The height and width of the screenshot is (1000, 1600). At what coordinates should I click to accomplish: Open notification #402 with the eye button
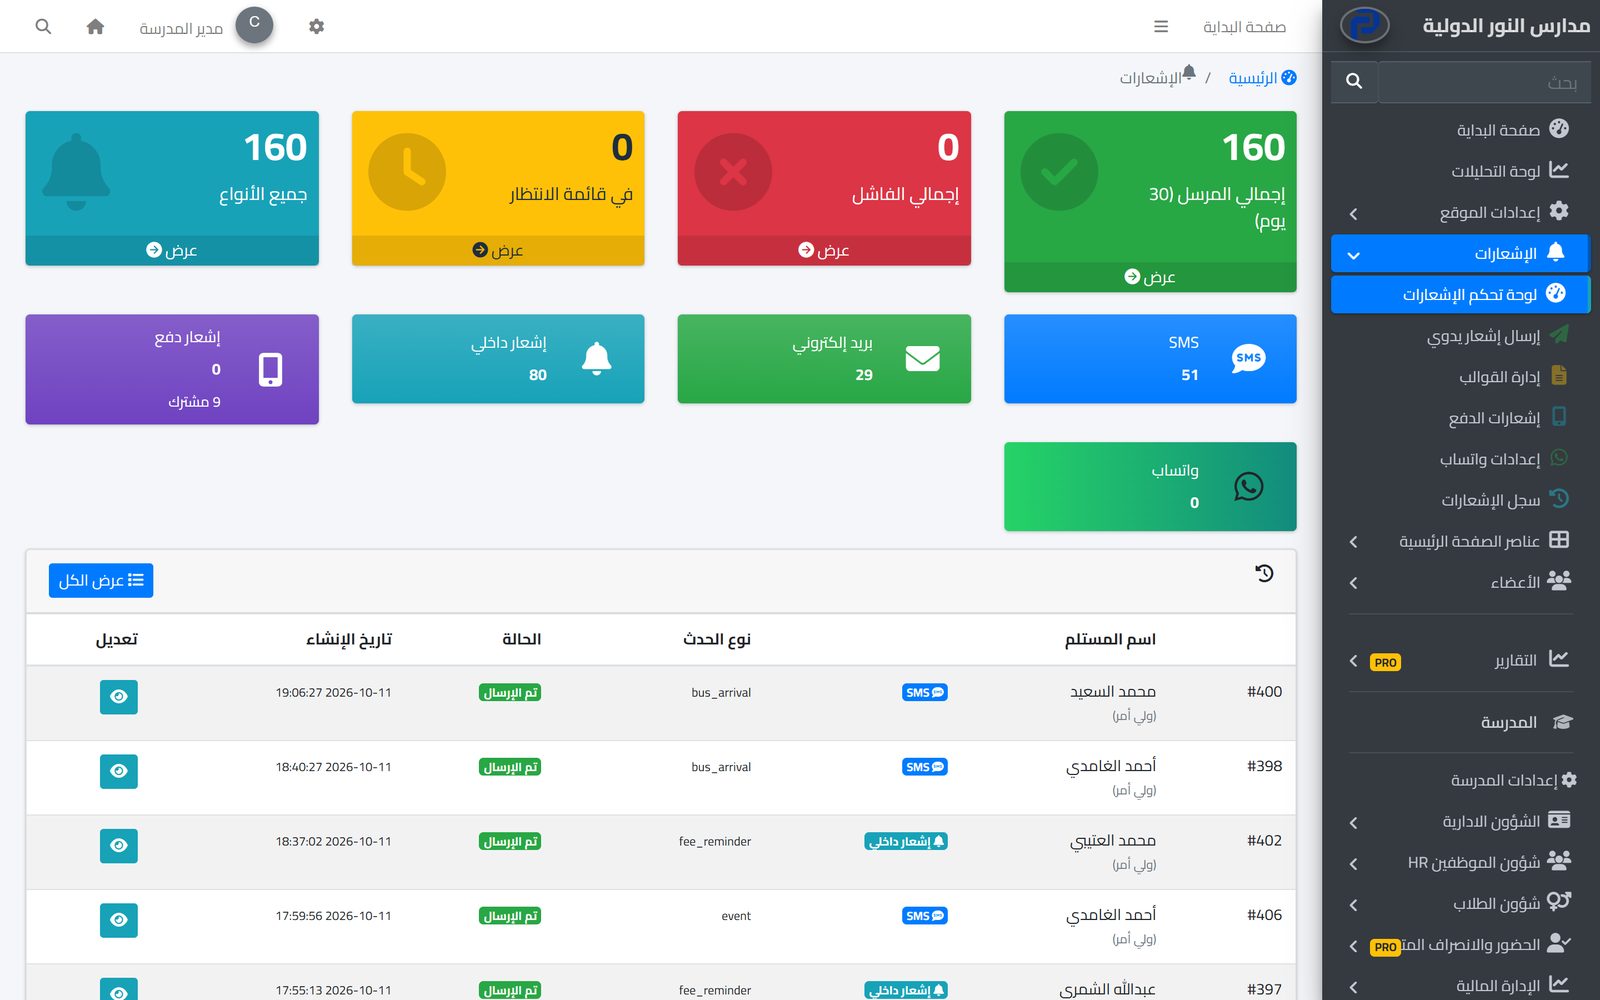119,846
